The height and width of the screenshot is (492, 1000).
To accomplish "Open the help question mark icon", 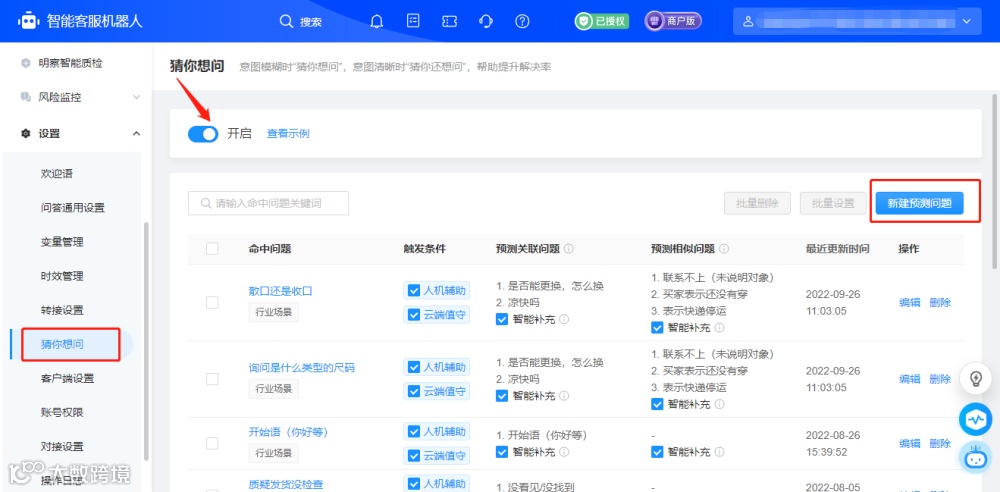I will (522, 21).
